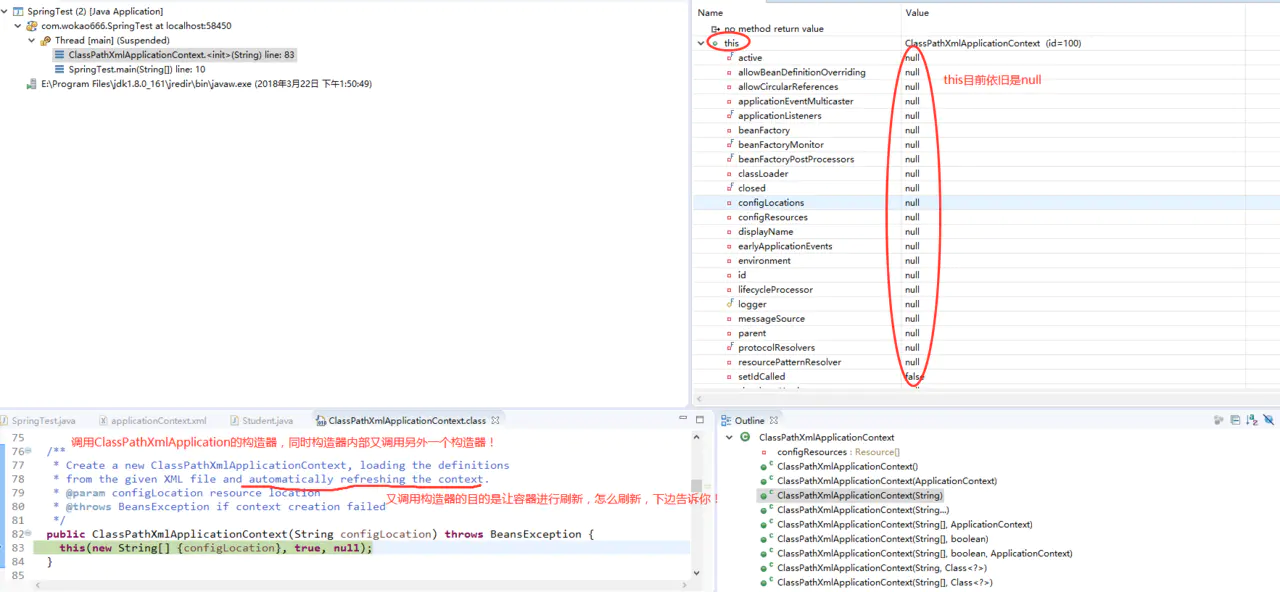1280x592 pixels.
Task: Click the Java Application launch icon beside SpringTest (2)
Action: point(18,12)
